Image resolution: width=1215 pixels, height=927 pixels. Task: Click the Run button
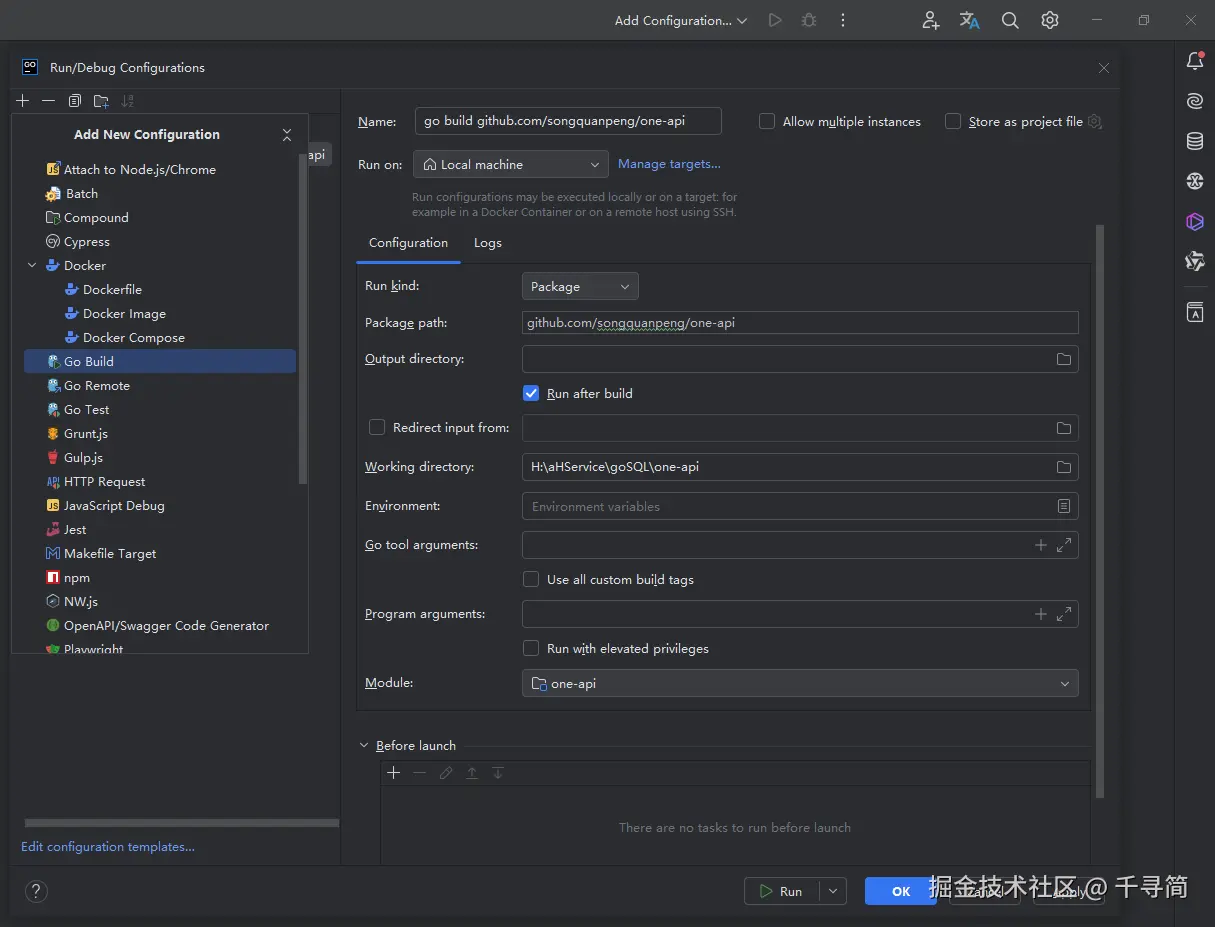(782, 891)
